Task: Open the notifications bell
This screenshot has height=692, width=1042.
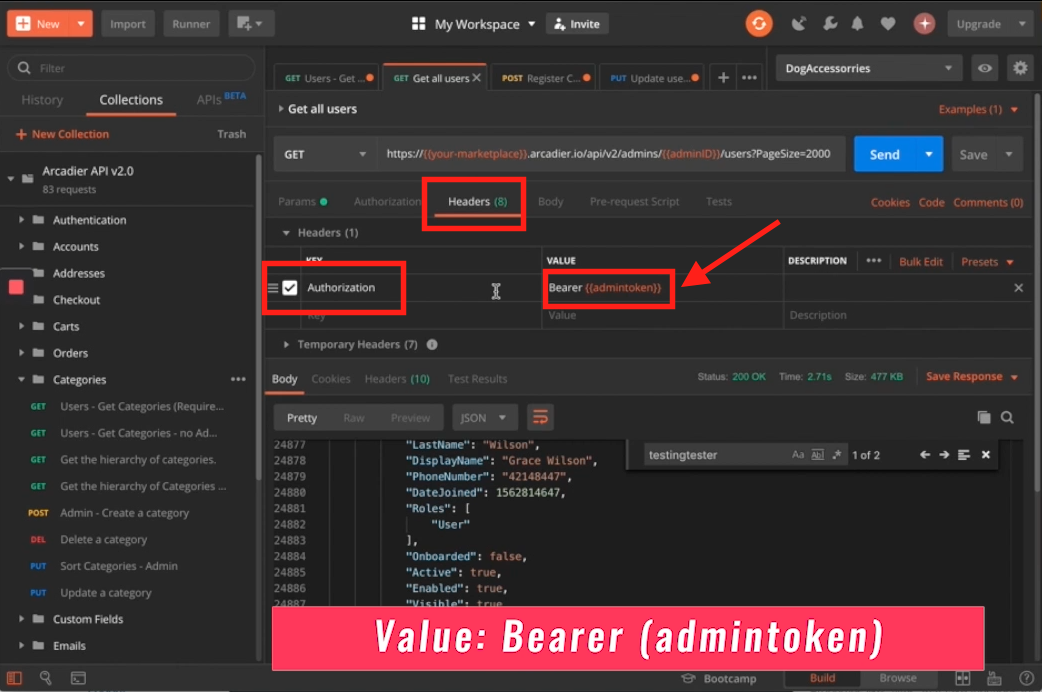Action: coord(857,24)
